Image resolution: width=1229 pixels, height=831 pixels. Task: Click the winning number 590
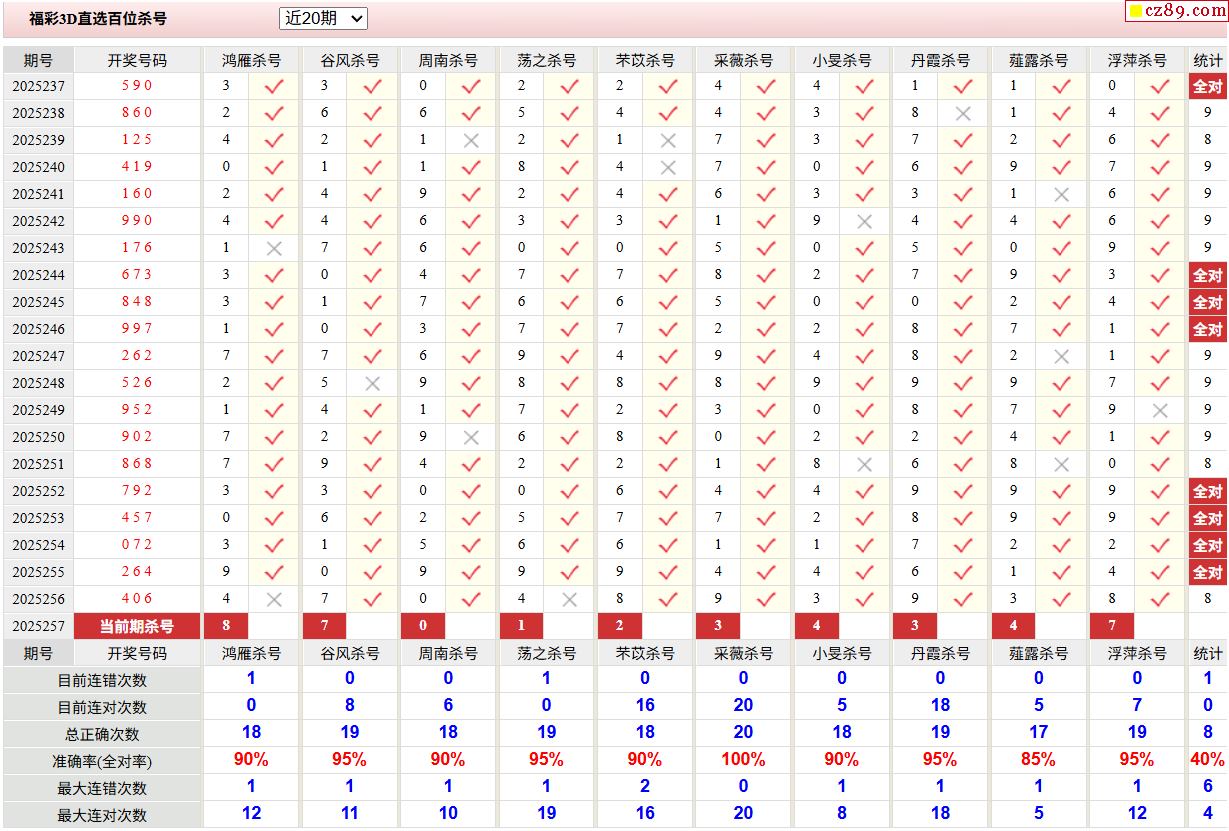137,86
